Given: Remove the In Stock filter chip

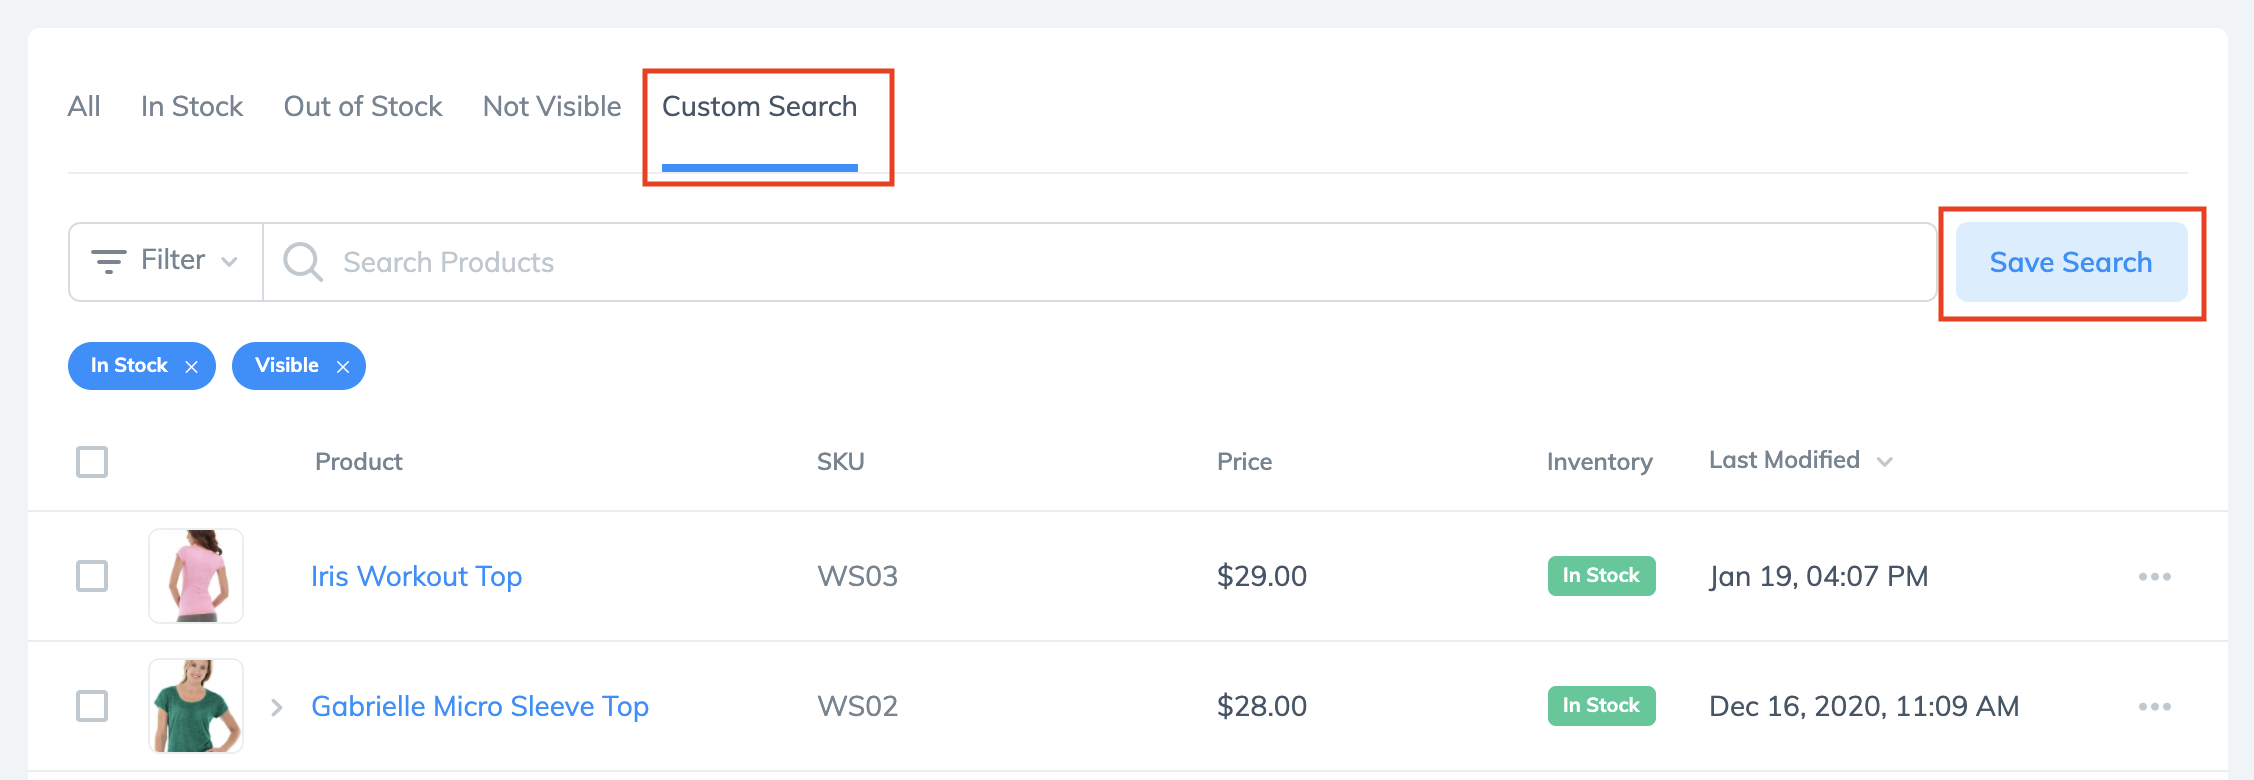Looking at the screenshot, I should pos(191,367).
